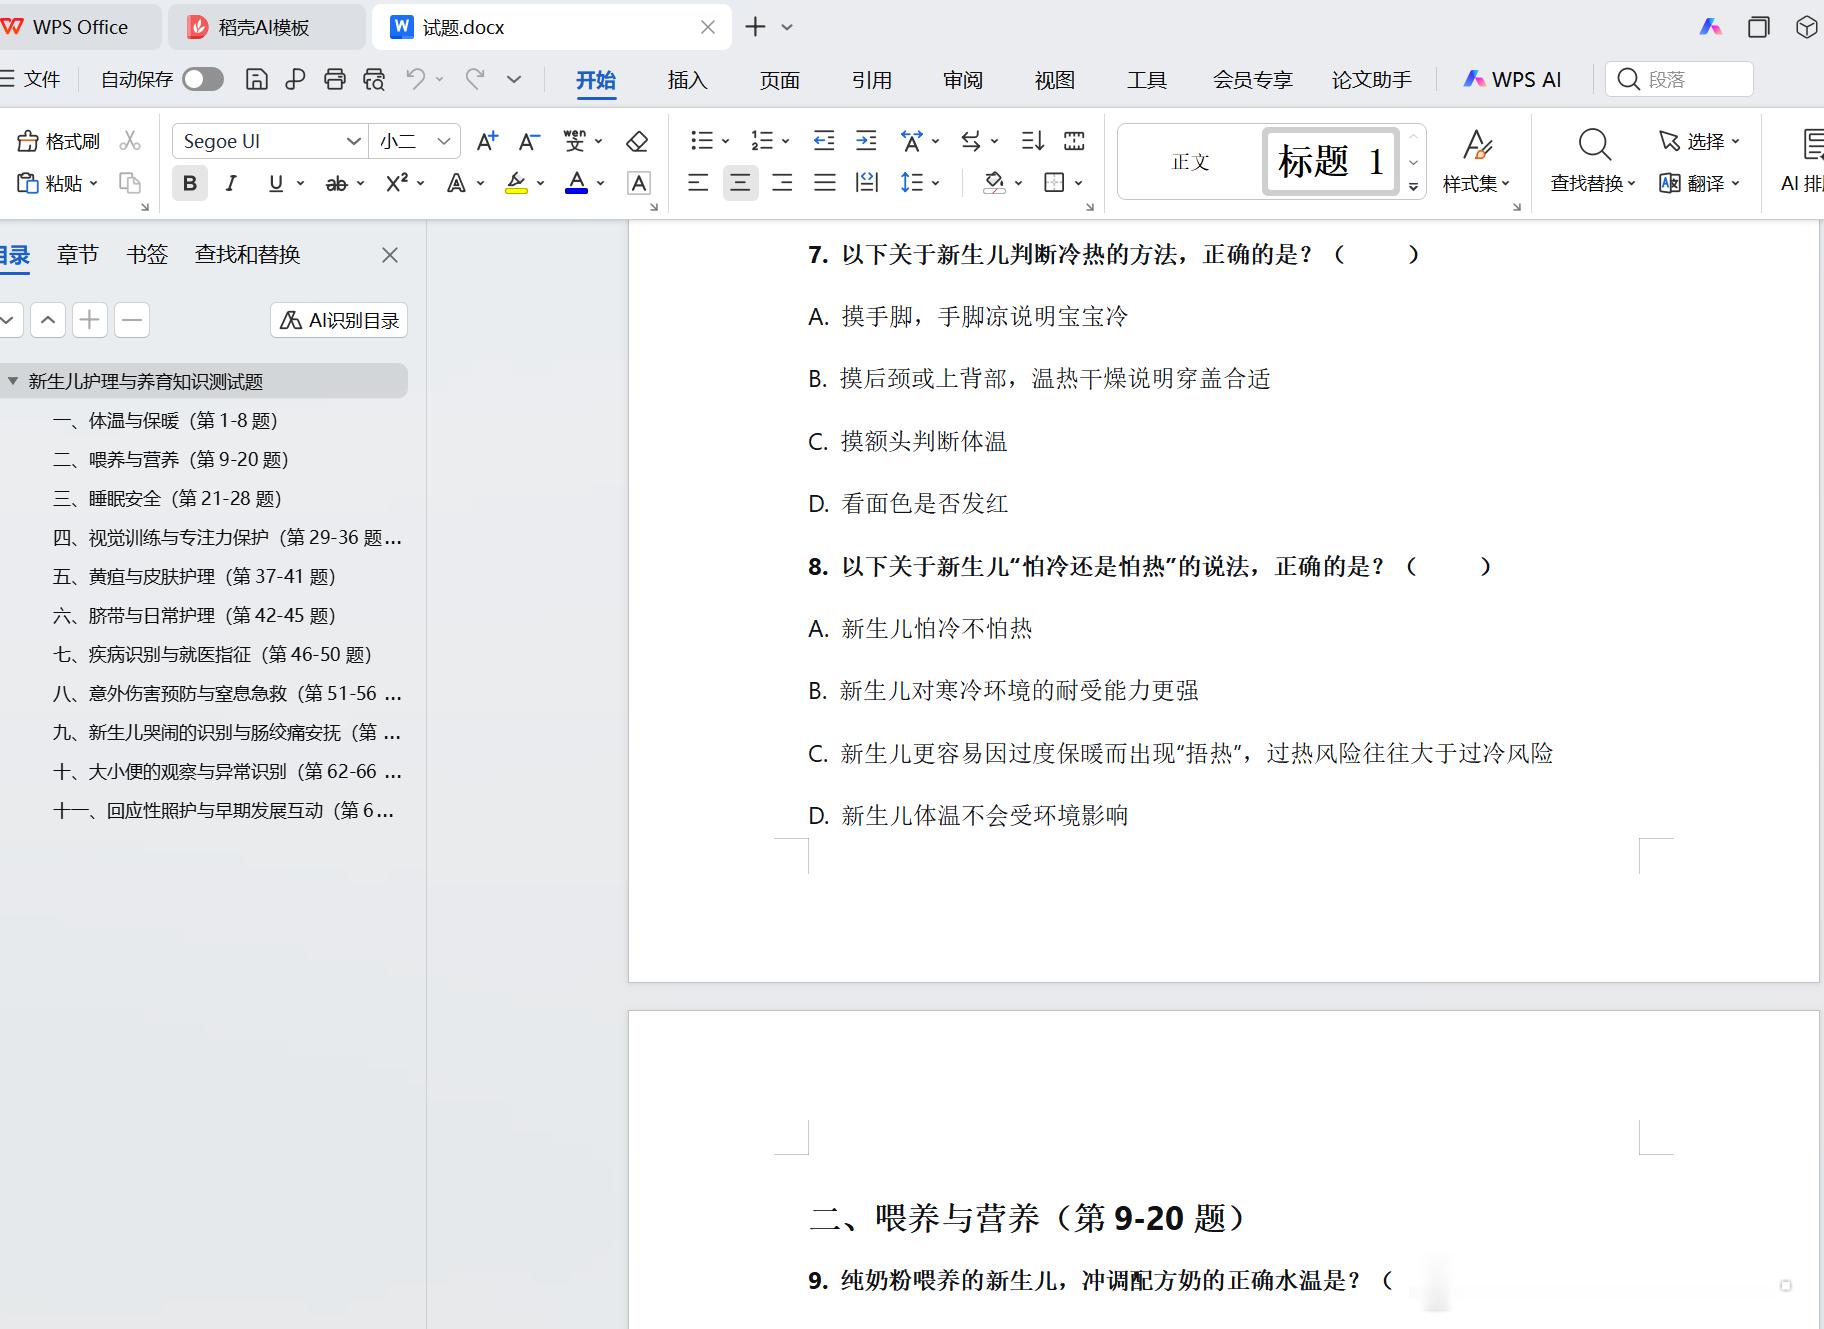Click the sort icon in paragraph group
This screenshot has height=1329, width=1824.
coord(1033,141)
